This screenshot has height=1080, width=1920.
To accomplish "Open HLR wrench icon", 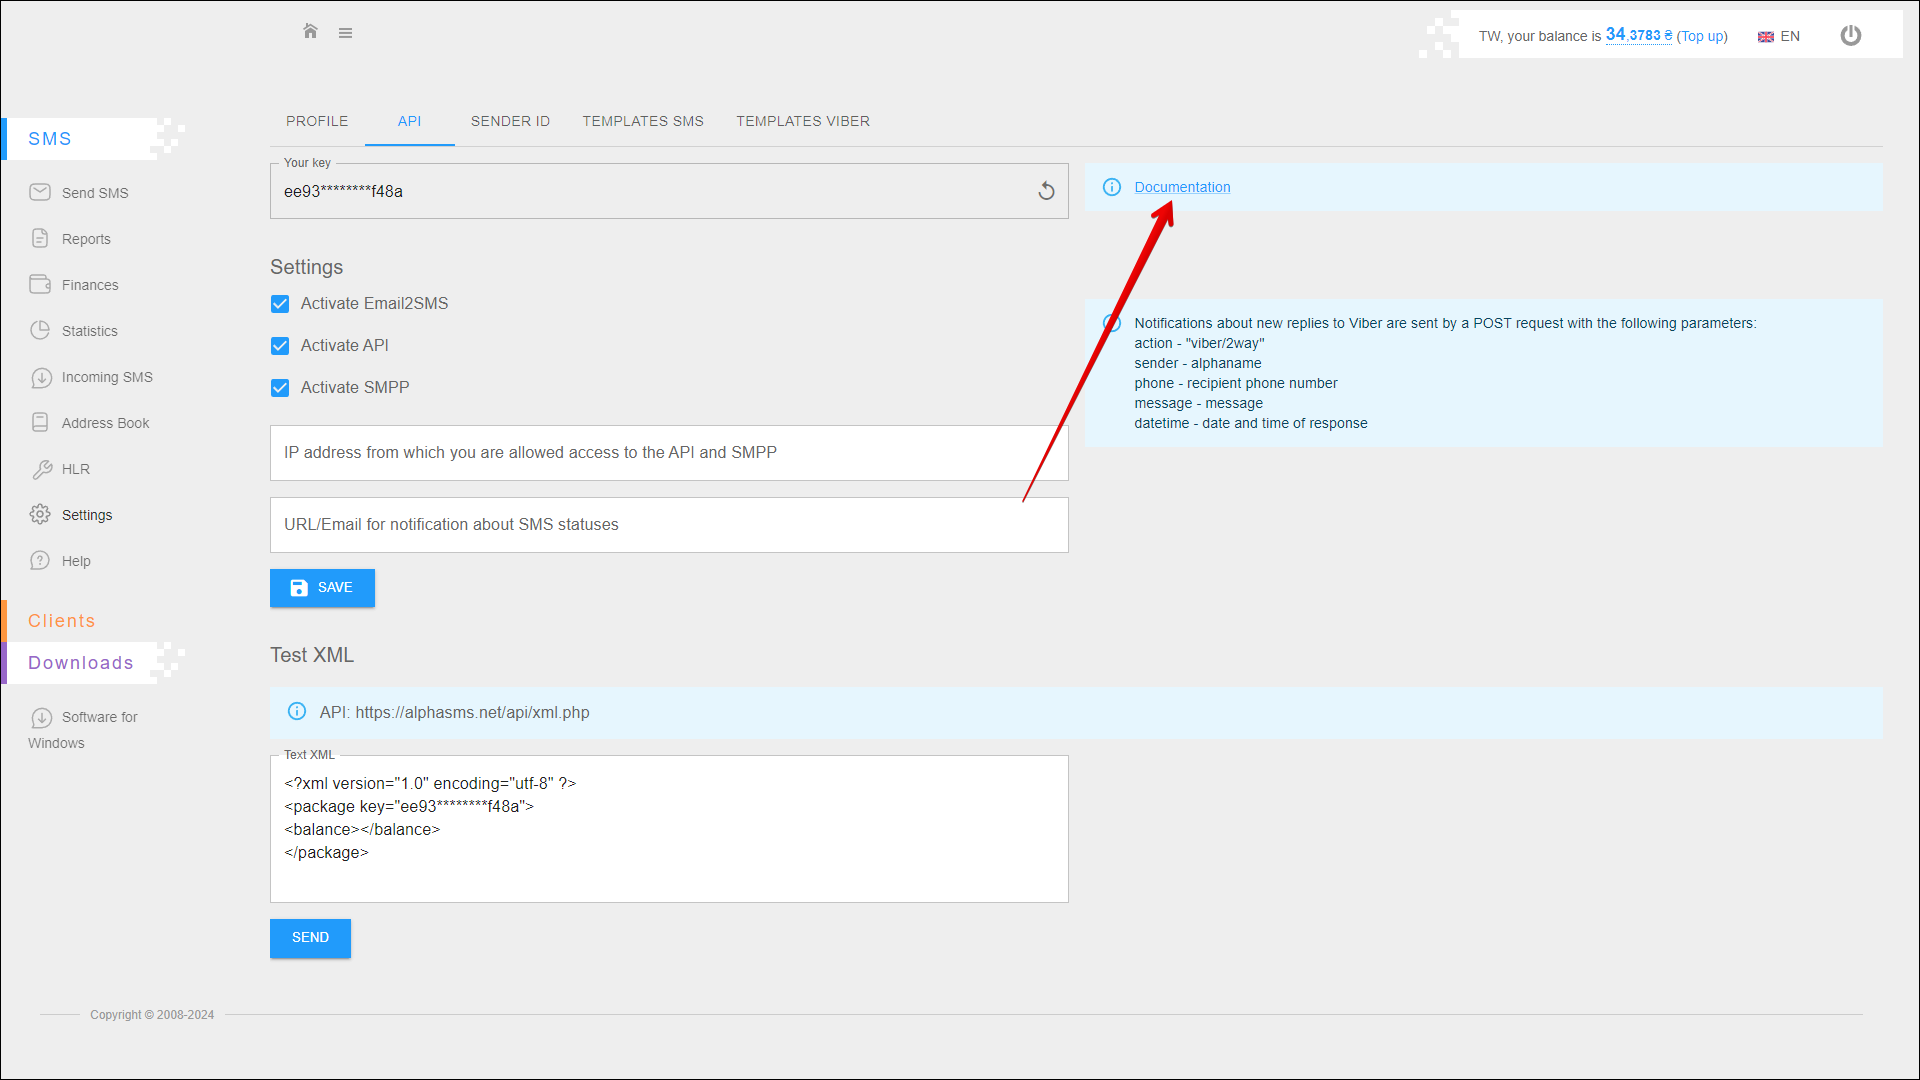I will click(42, 469).
